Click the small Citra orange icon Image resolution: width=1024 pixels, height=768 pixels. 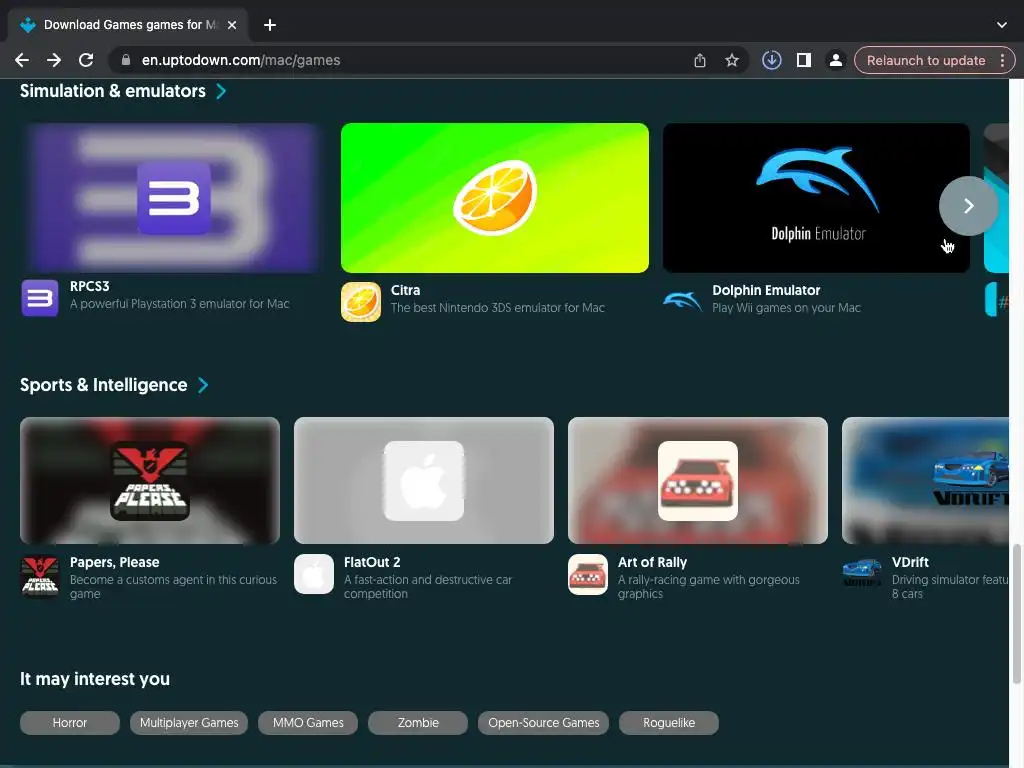tap(360, 302)
